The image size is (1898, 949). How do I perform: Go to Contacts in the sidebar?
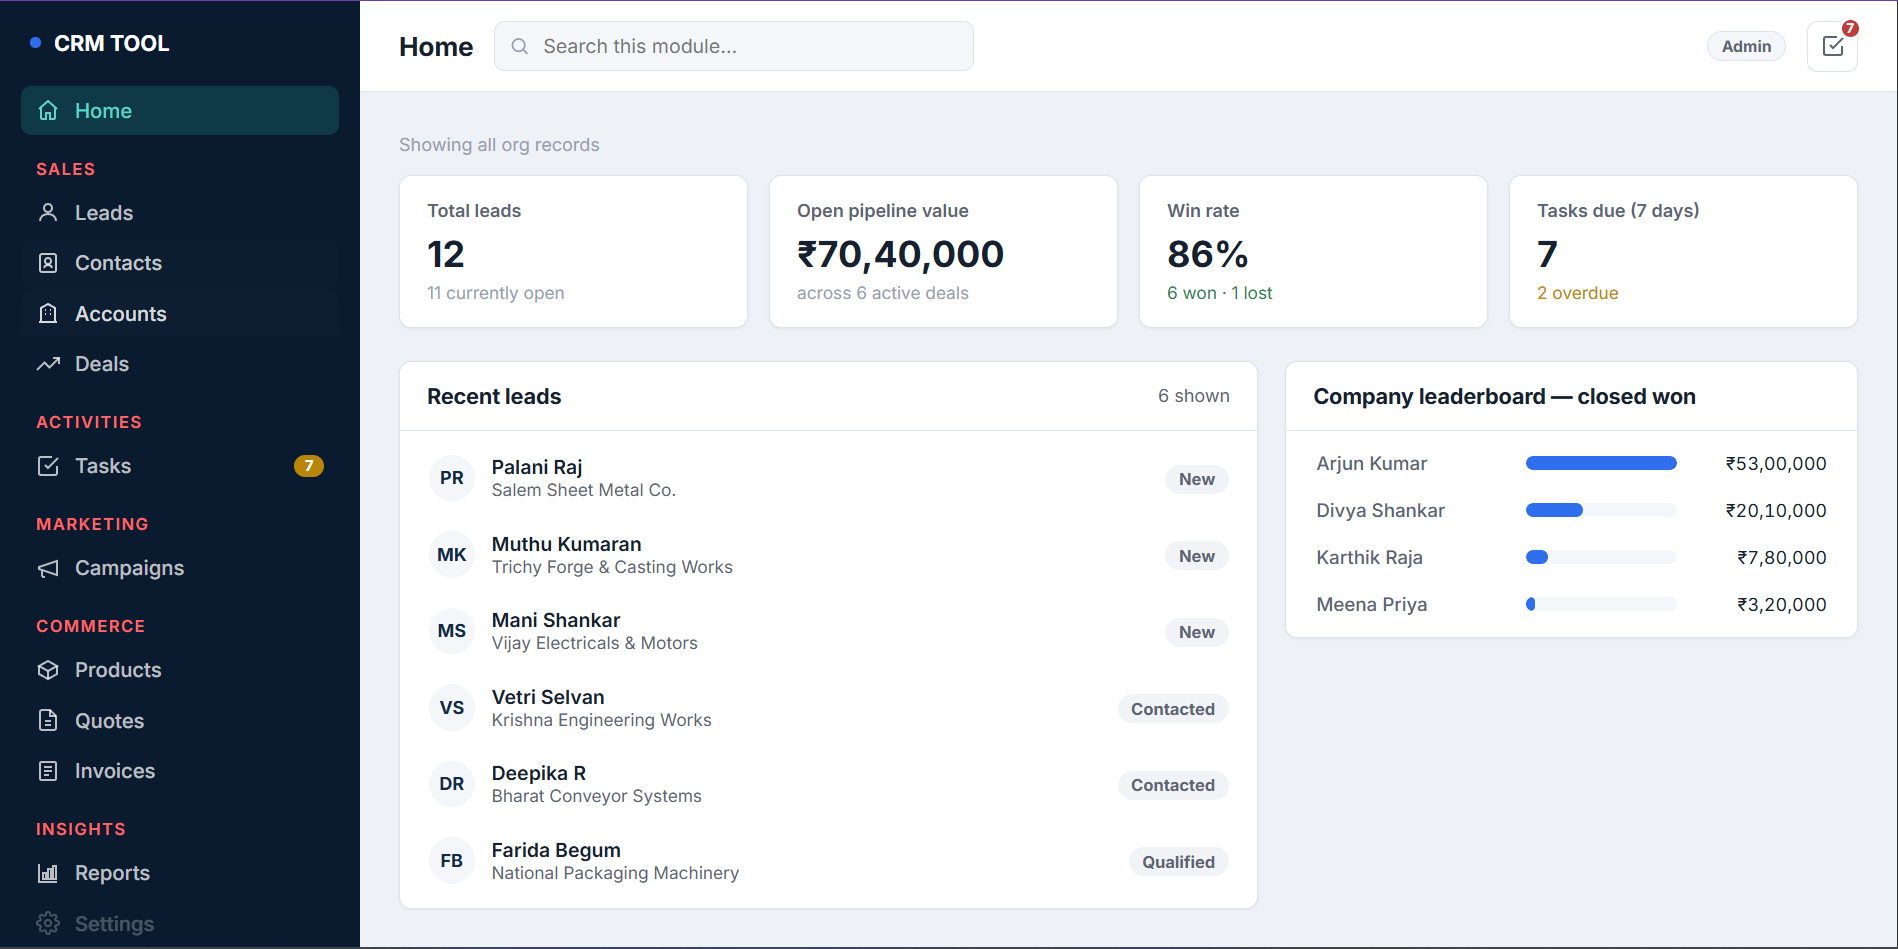[180, 263]
